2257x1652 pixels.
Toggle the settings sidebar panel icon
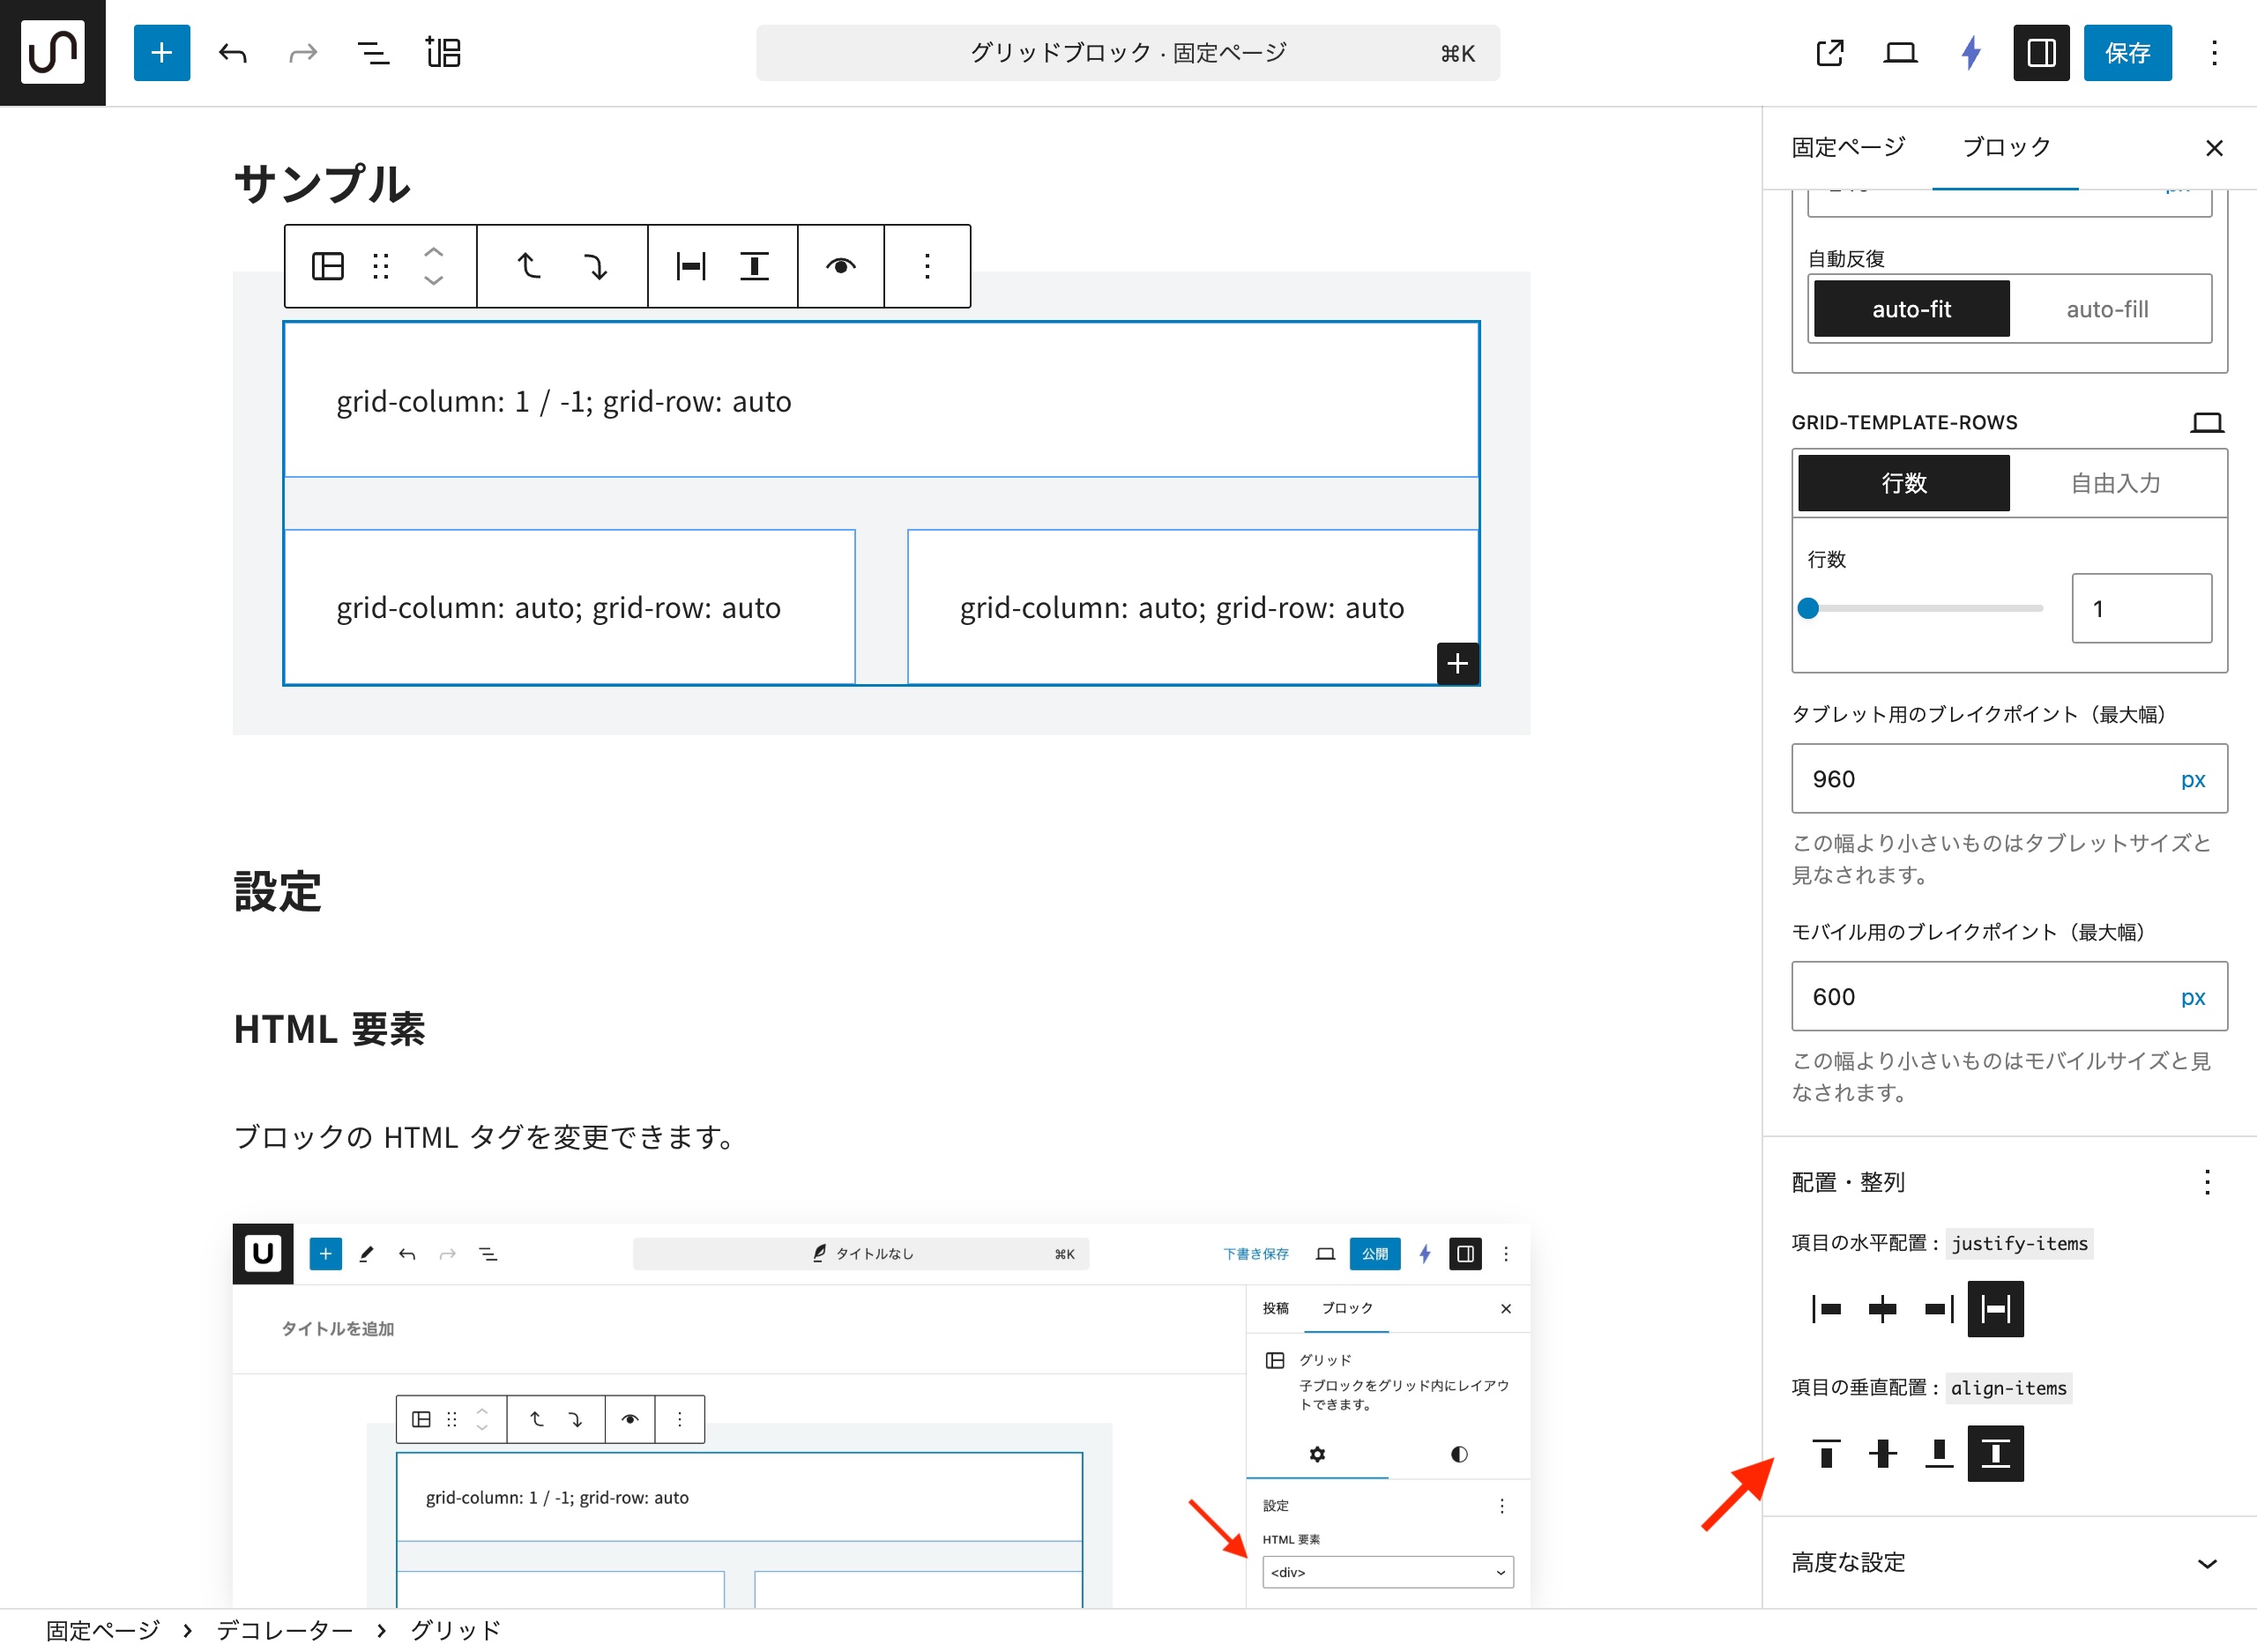2040,53
